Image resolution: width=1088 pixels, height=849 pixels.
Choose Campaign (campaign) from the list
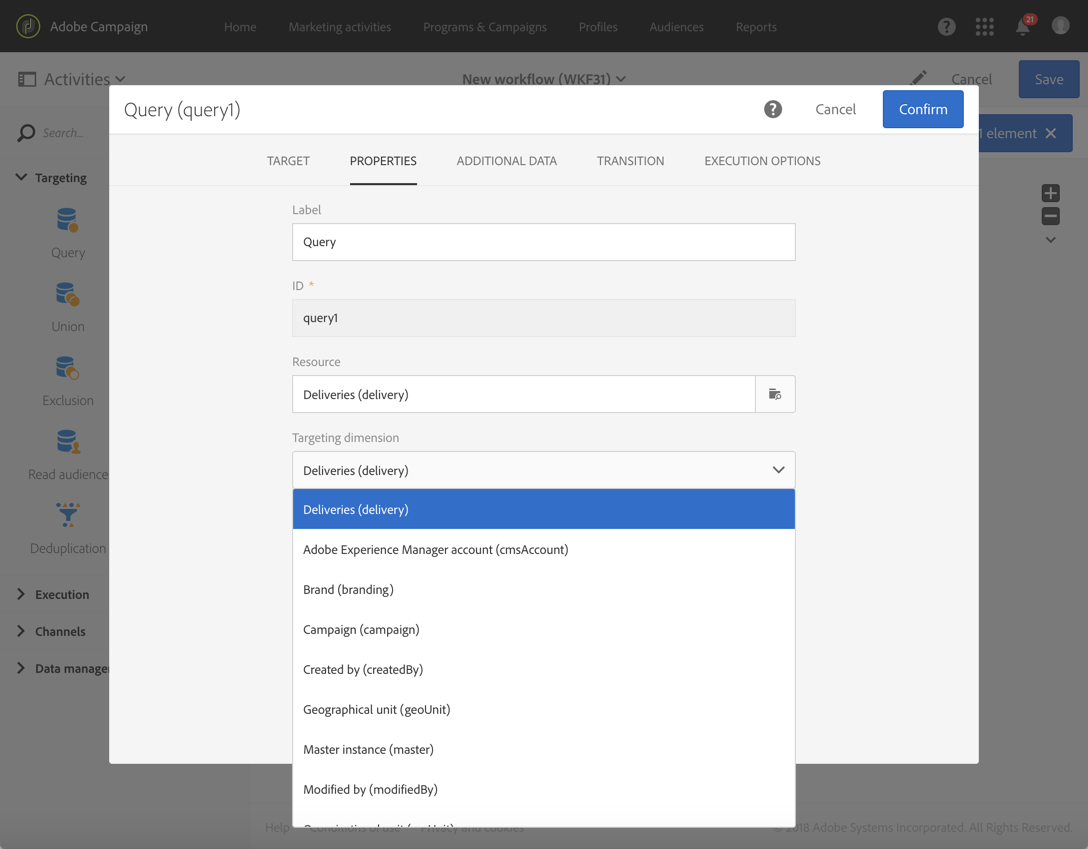(361, 629)
